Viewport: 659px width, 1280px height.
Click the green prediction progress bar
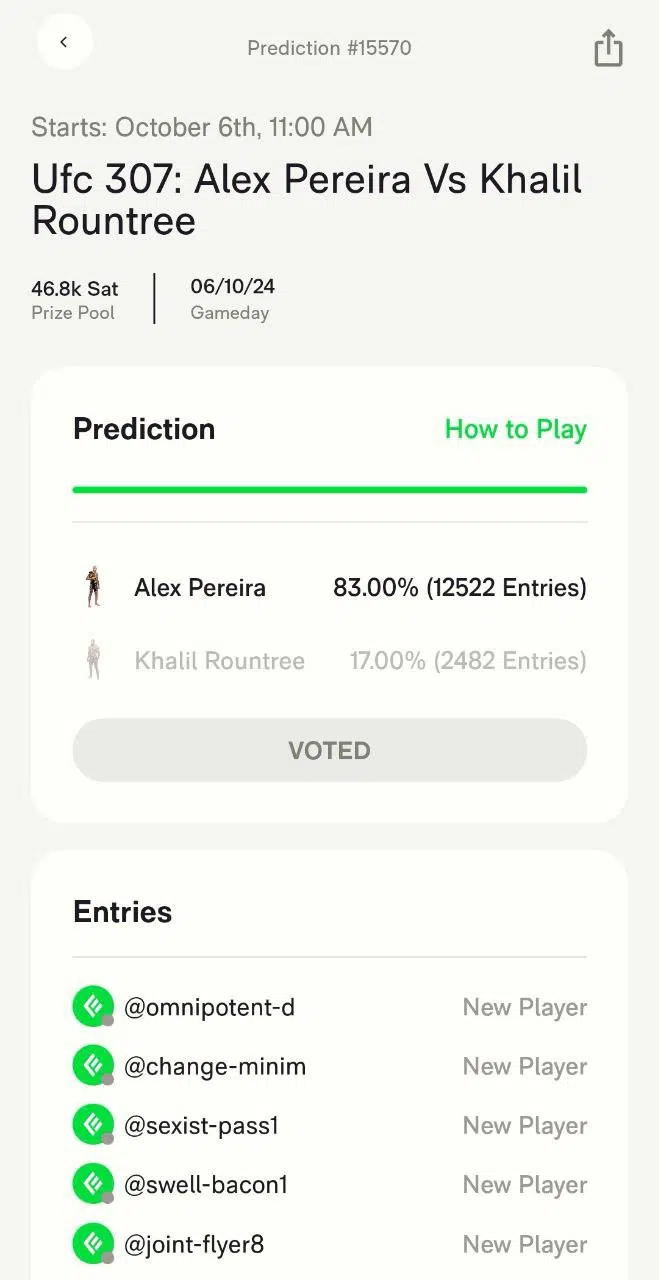pyautogui.click(x=329, y=490)
